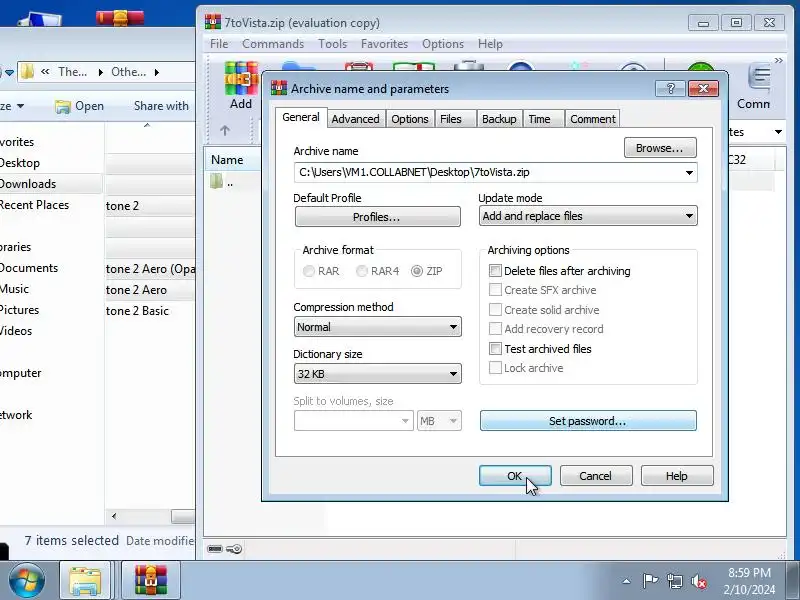
Task: Click the WinRAR icon in dialog title bar
Action: (x=279, y=88)
